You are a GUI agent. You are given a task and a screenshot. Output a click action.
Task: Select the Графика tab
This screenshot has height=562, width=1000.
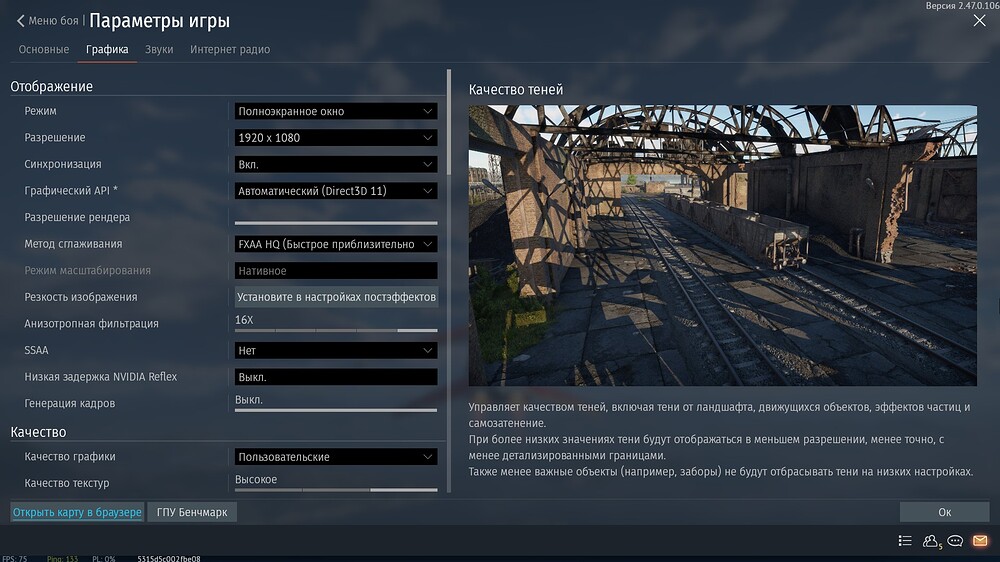[x=107, y=49]
